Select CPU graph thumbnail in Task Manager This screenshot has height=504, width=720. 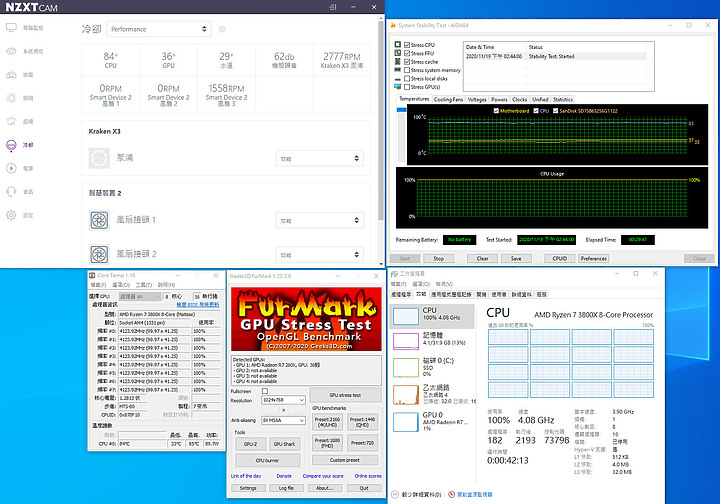click(x=406, y=316)
